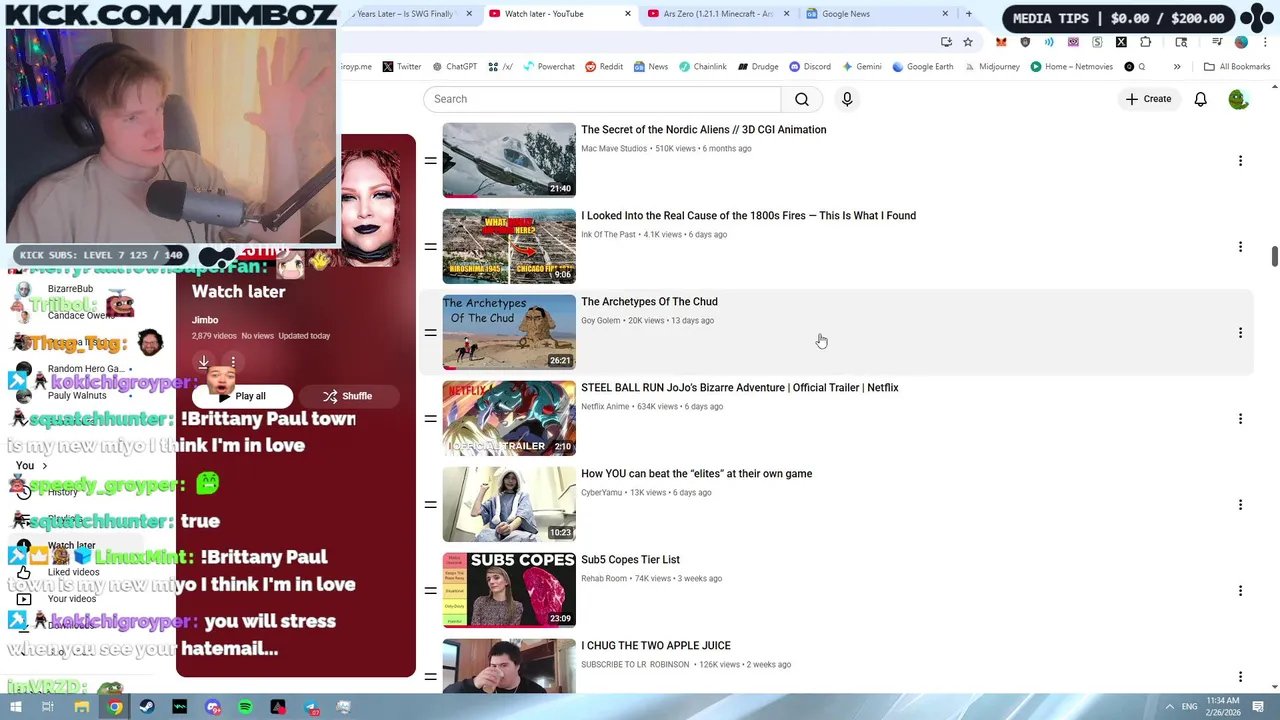Open Windows Start menu
1280x720 pixels.
[x=14, y=707]
